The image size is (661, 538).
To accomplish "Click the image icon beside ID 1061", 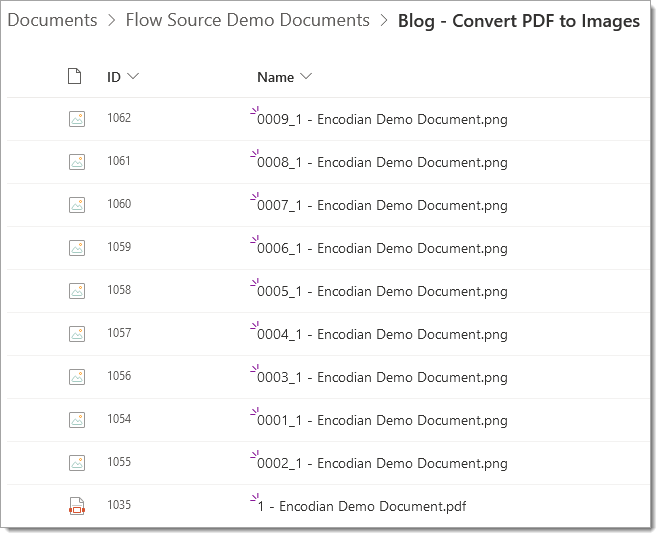I will click(77, 162).
